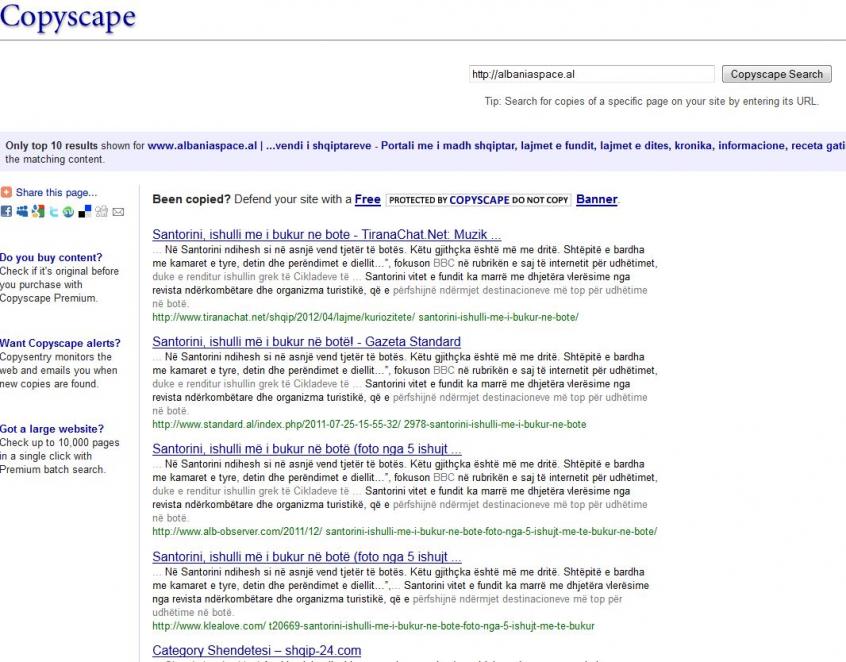Click the www.albaniaspace.al page title link
Viewport: 846px width, 662px height.
click(x=496, y=146)
